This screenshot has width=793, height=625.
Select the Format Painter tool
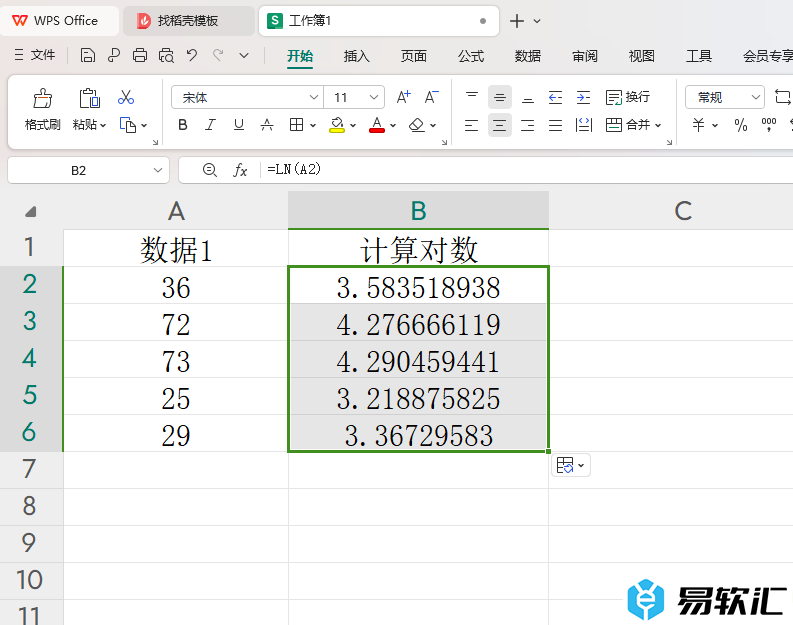42,110
